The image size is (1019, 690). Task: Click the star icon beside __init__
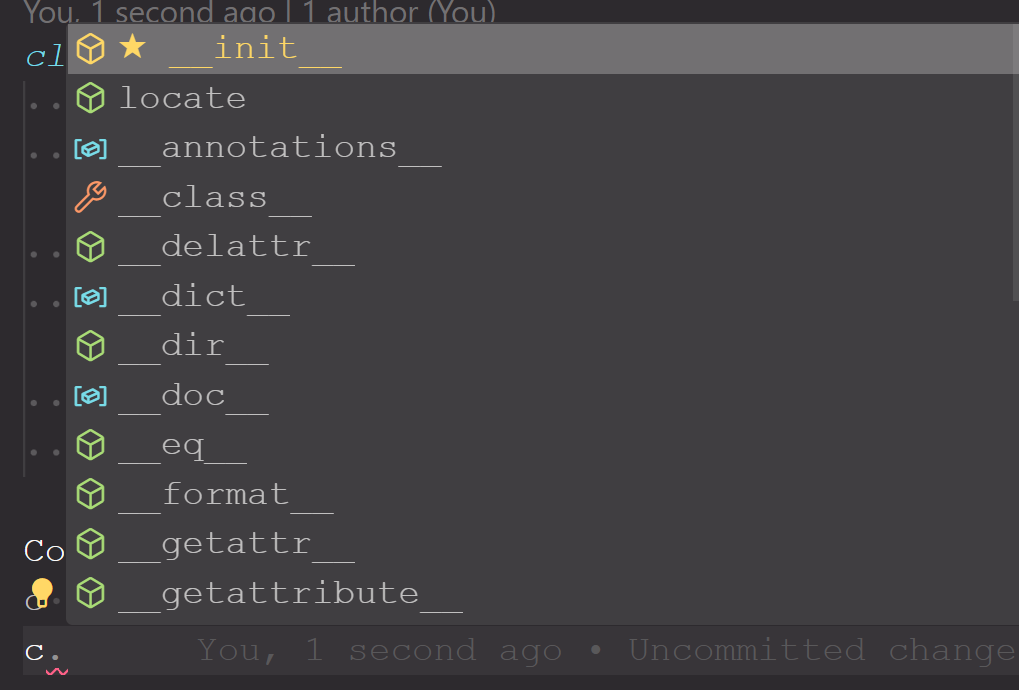[x=131, y=48]
